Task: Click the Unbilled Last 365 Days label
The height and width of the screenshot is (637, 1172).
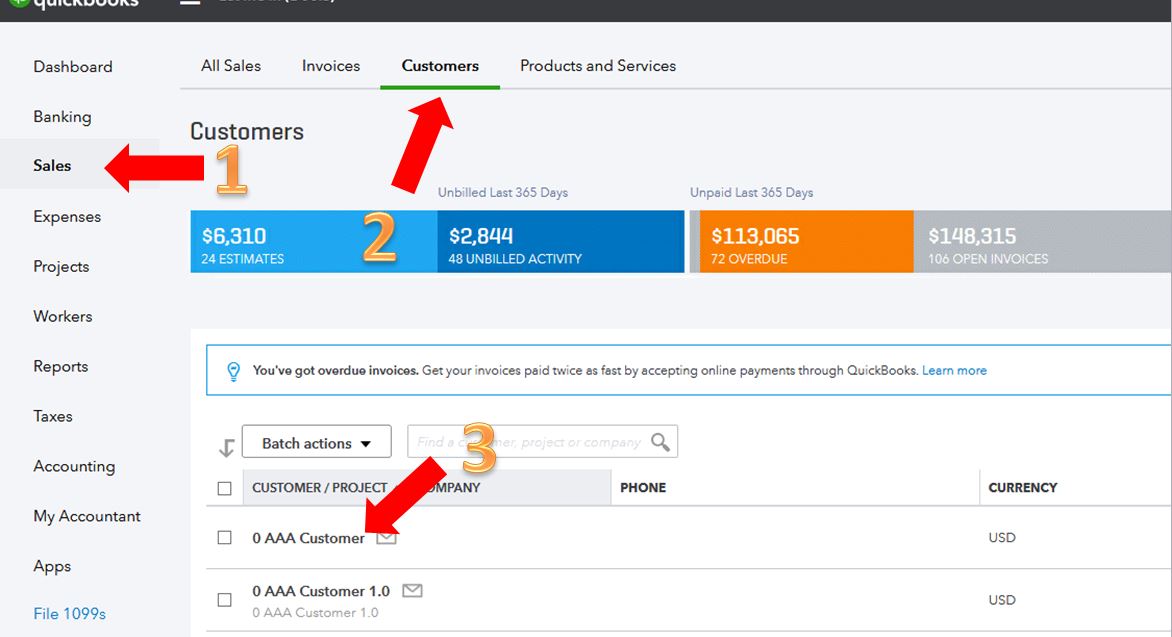Action: pos(503,192)
